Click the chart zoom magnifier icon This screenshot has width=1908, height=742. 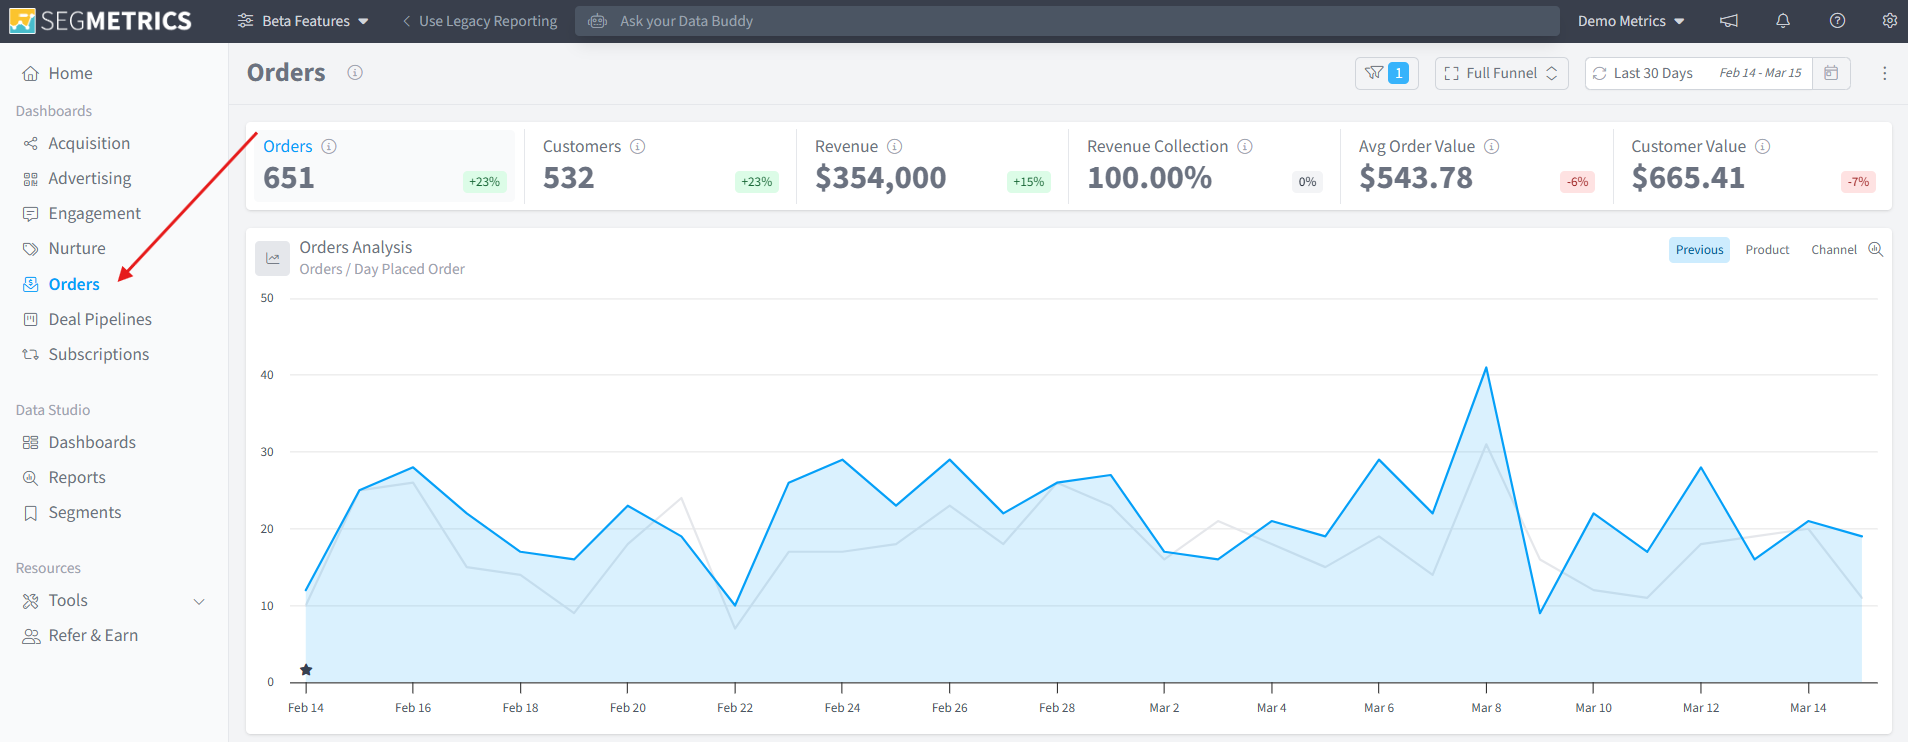[1876, 249]
